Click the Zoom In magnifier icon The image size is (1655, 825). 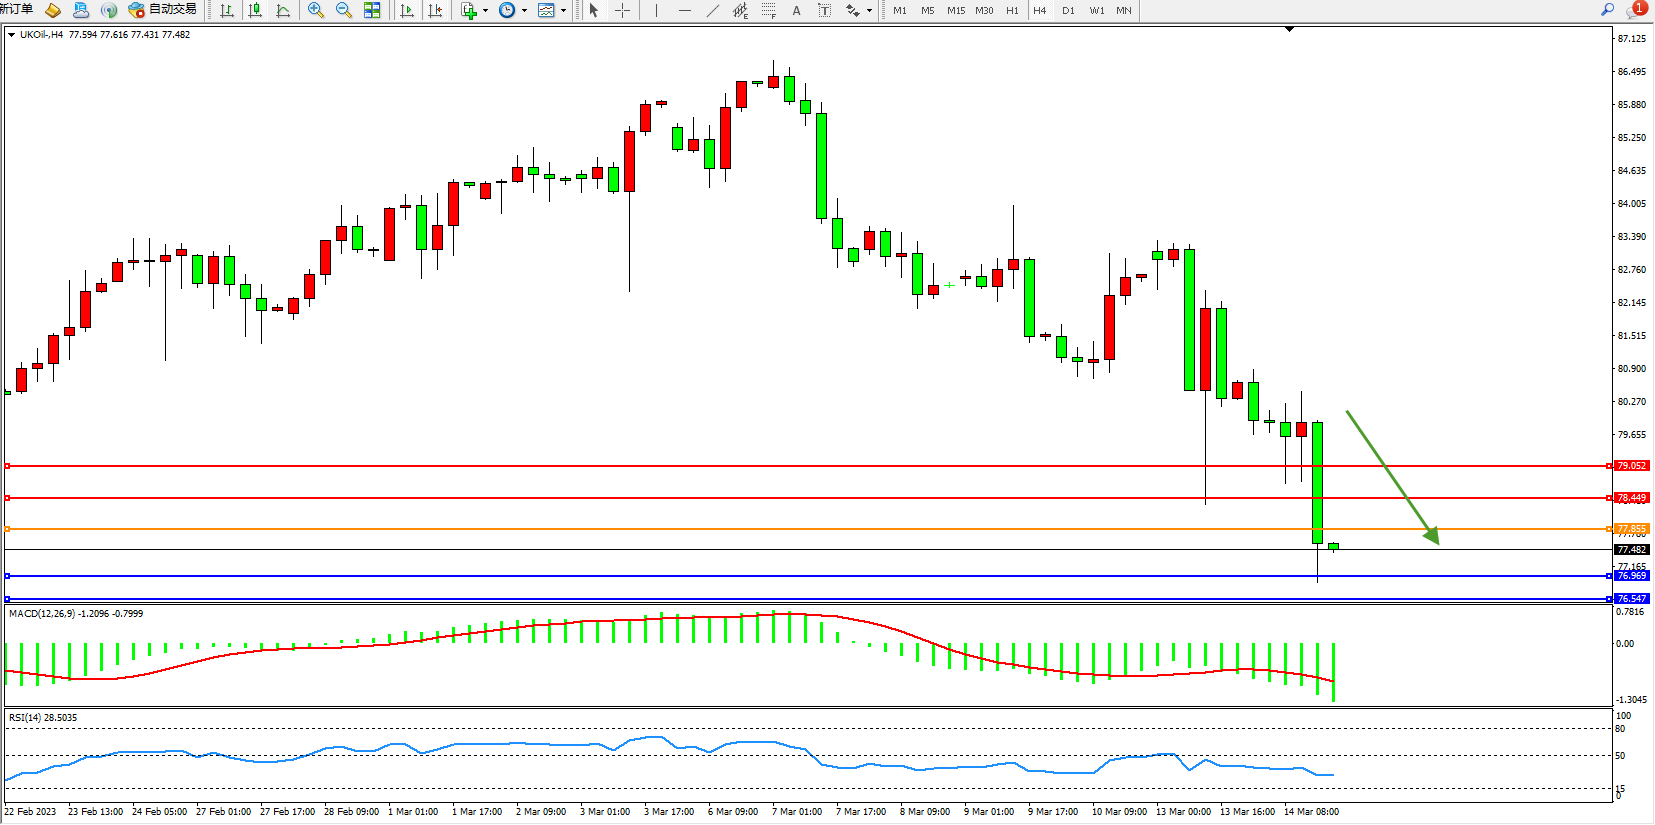tap(316, 10)
